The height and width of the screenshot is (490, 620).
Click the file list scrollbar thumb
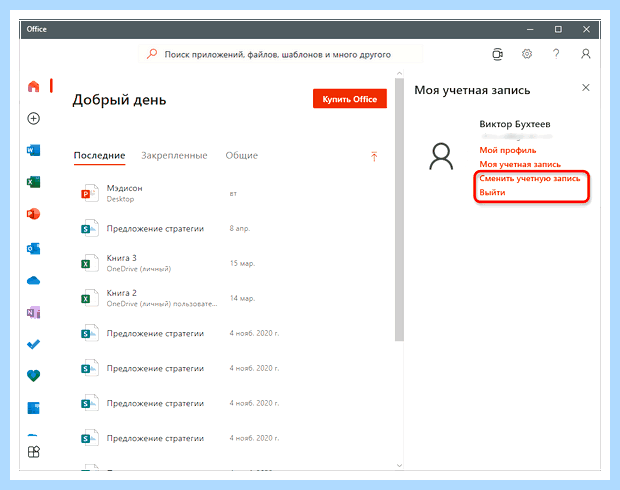pyautogui.click(x=399, y=210)
